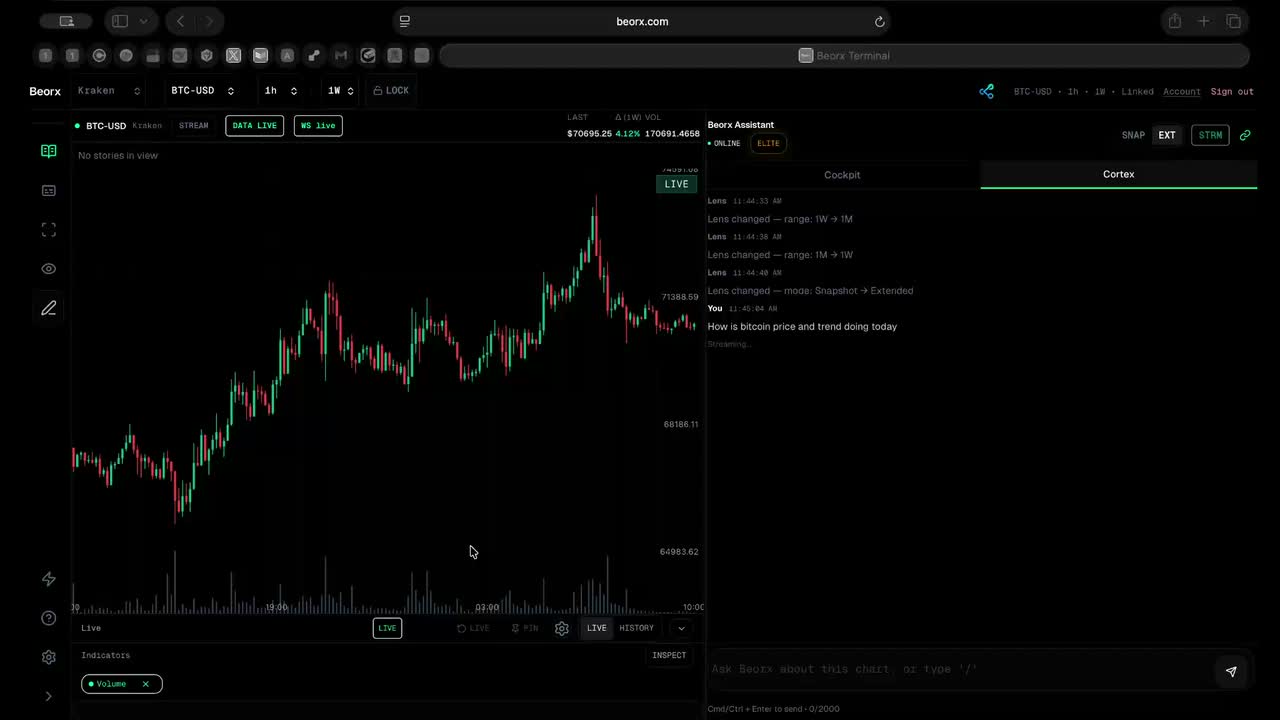Select the pencil drawing tool
The width and height of the screenshot is (1280, 720).
48,308
